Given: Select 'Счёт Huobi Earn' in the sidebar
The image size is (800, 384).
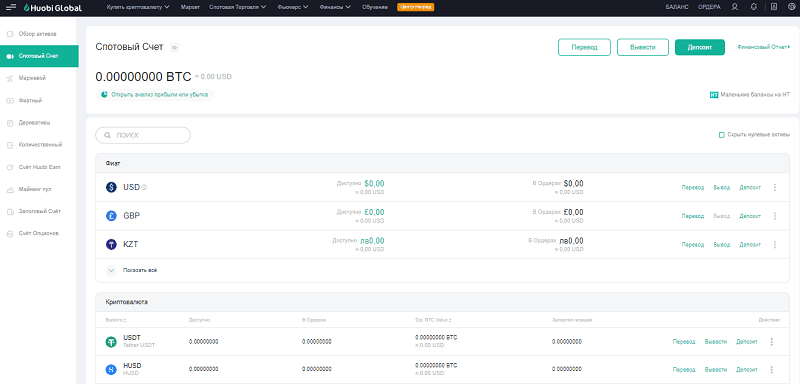Looking at the screenshot, I should 39,167.
